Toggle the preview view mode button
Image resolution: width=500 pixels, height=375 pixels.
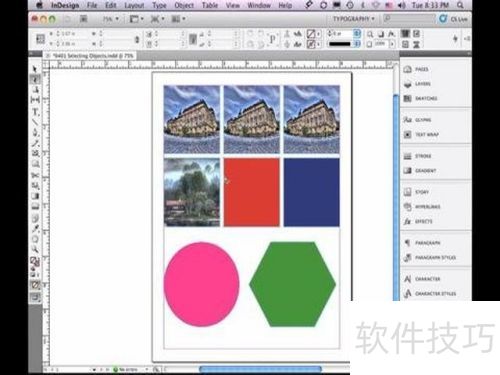[x=35, y=297]
